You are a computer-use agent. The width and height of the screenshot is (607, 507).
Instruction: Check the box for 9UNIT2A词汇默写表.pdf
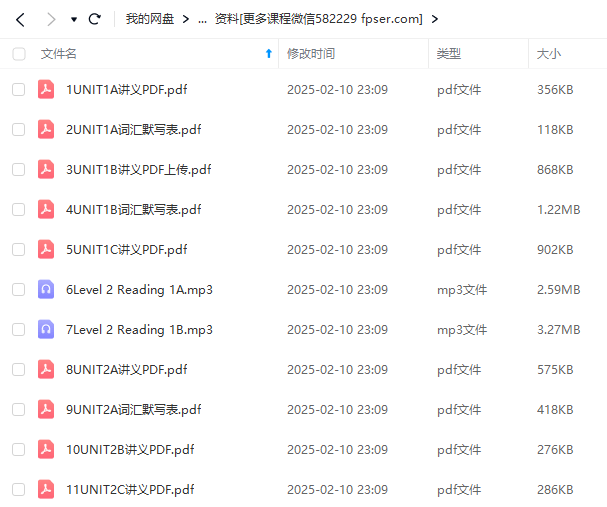click(19, 409)
